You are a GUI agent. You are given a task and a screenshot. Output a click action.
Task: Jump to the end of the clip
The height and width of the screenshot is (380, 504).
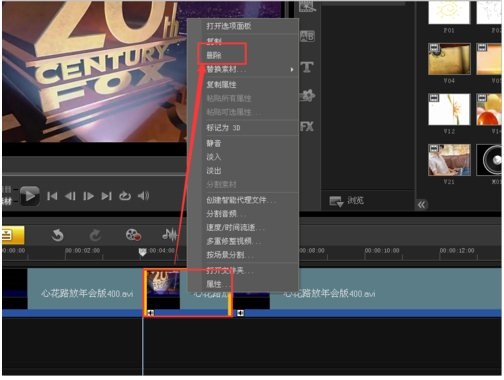pos(106,196)
